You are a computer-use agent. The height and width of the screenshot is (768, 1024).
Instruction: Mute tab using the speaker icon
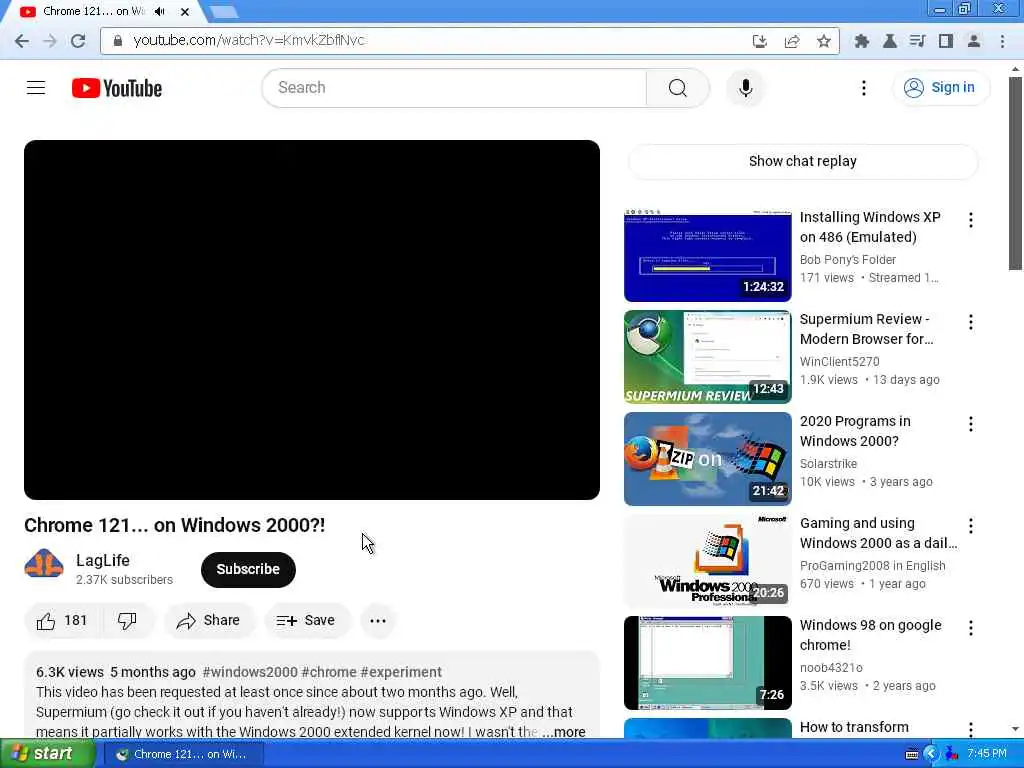pyautogui.click(x=159, y=12)
